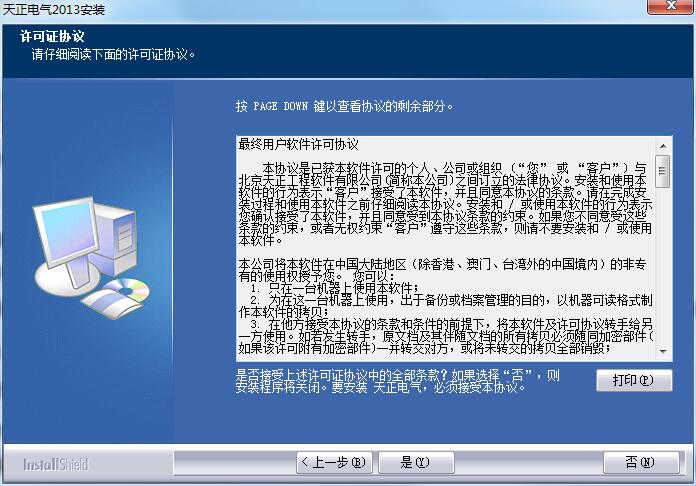Click the InstallShield logo
Viewport: 696px width, 486px height.
tap(56, 464)
